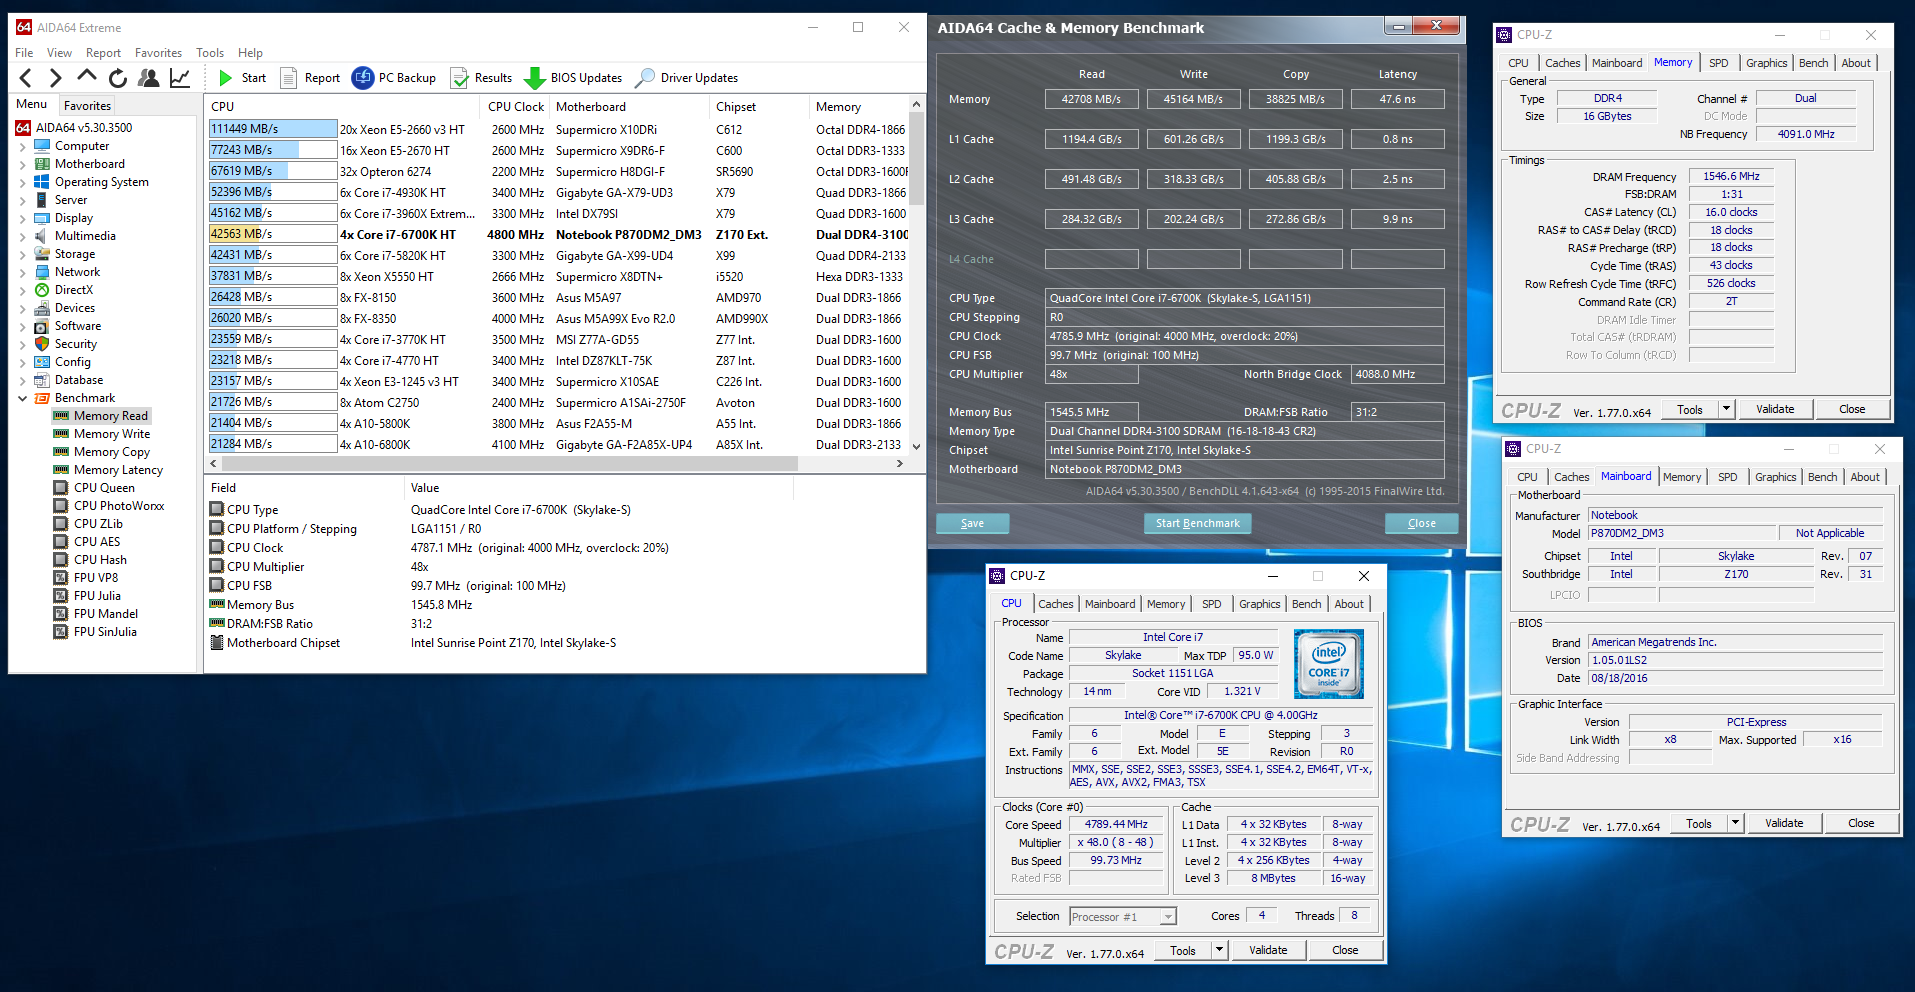Expand the Computer tree node
The image size is (1915, 992).
click(x=23, y=146)
